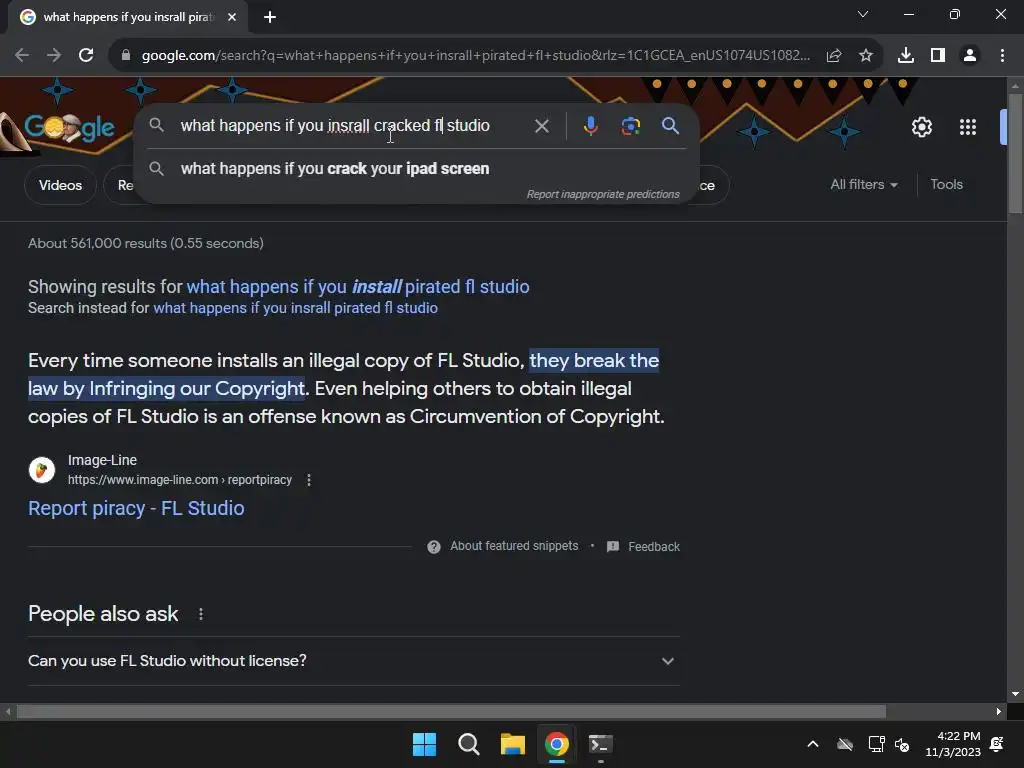Screen dimensions: 1024x768
Task: Open OneDrive tray icon
Action: (x=845, y=744)
